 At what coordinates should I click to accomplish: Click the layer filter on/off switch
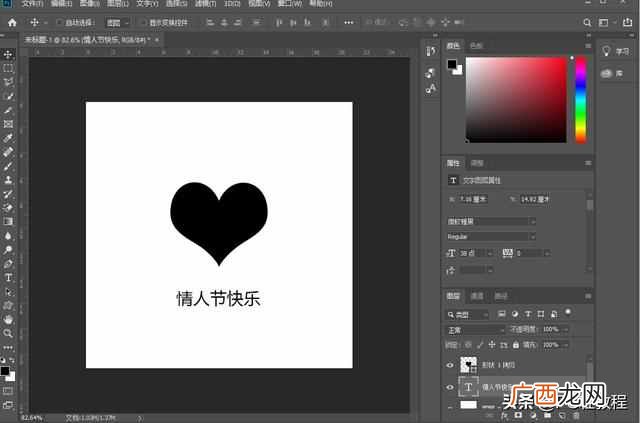click(568, 312)
